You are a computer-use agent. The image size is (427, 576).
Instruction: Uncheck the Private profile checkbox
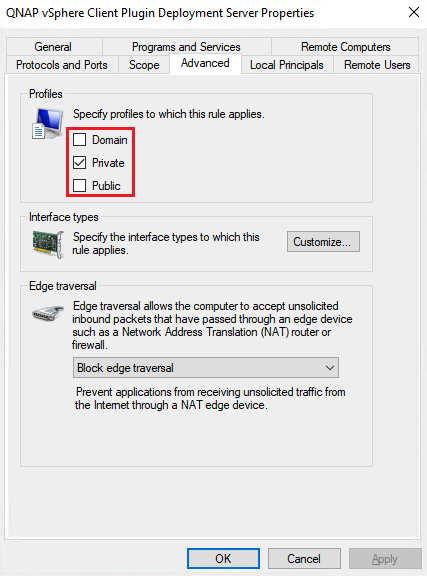[79, 163]
